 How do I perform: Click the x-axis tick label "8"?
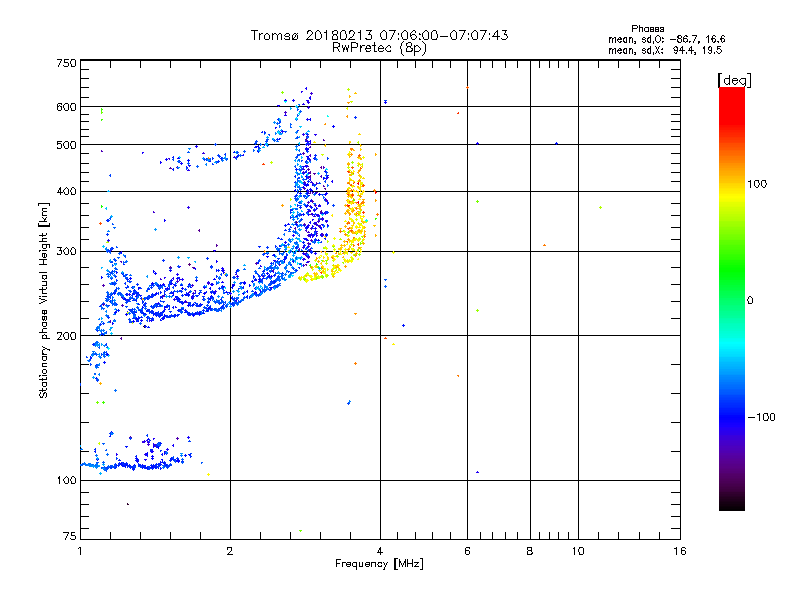pyautogui.click(x=530, y=552)
